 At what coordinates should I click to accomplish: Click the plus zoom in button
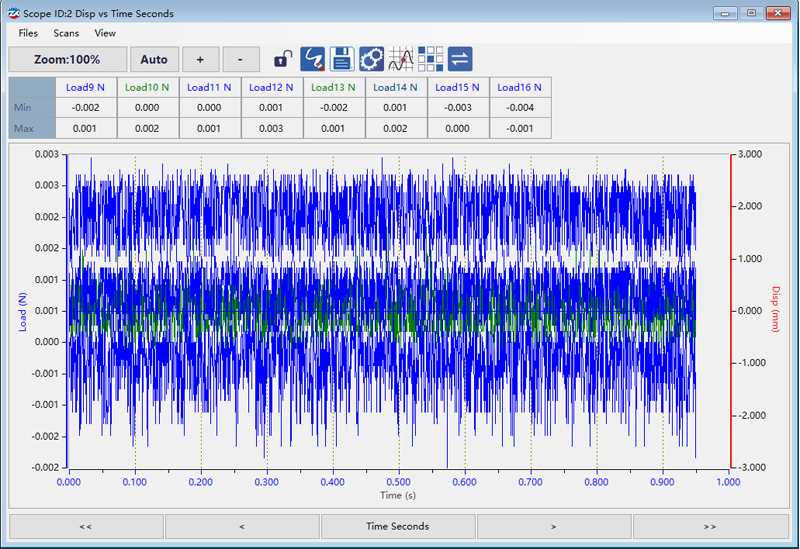pyautogui.click(x=200, y=59)
